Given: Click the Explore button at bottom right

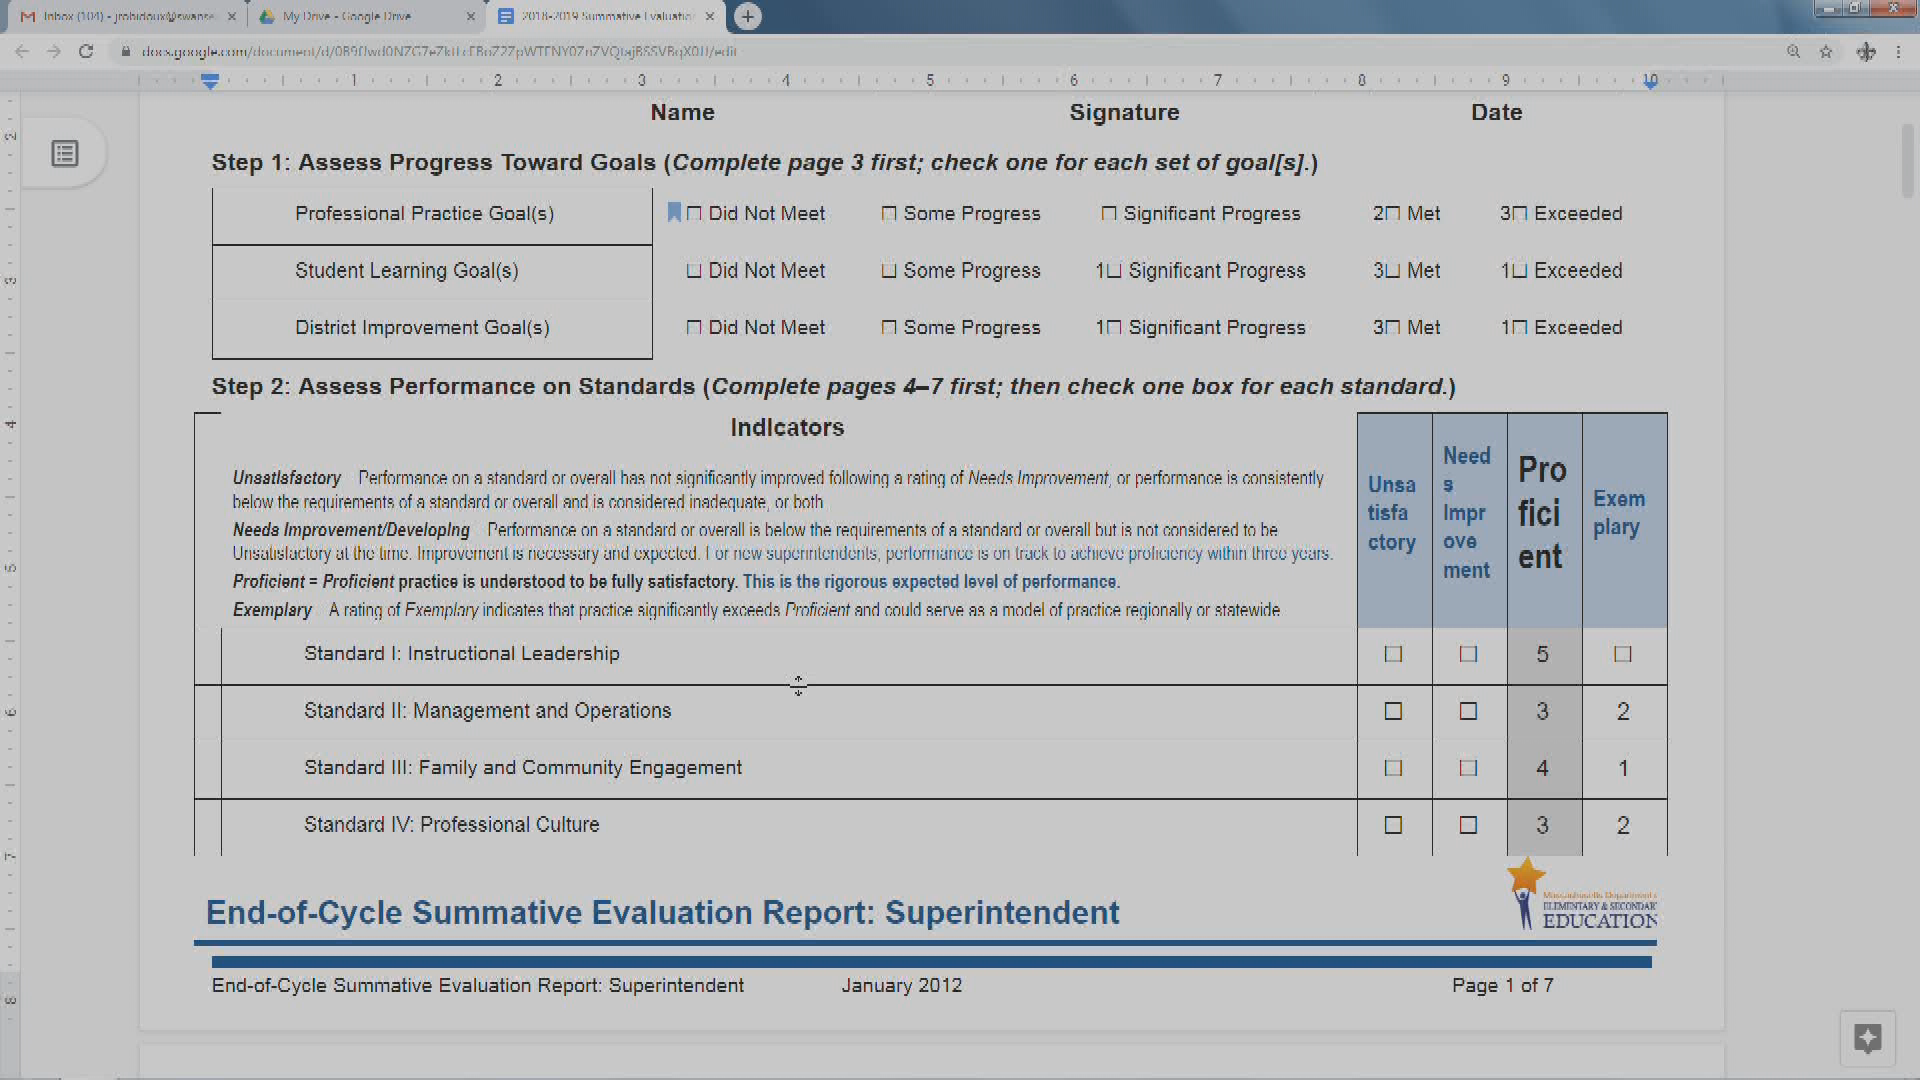Looking at the screenshot, I should [1867, 1038].
